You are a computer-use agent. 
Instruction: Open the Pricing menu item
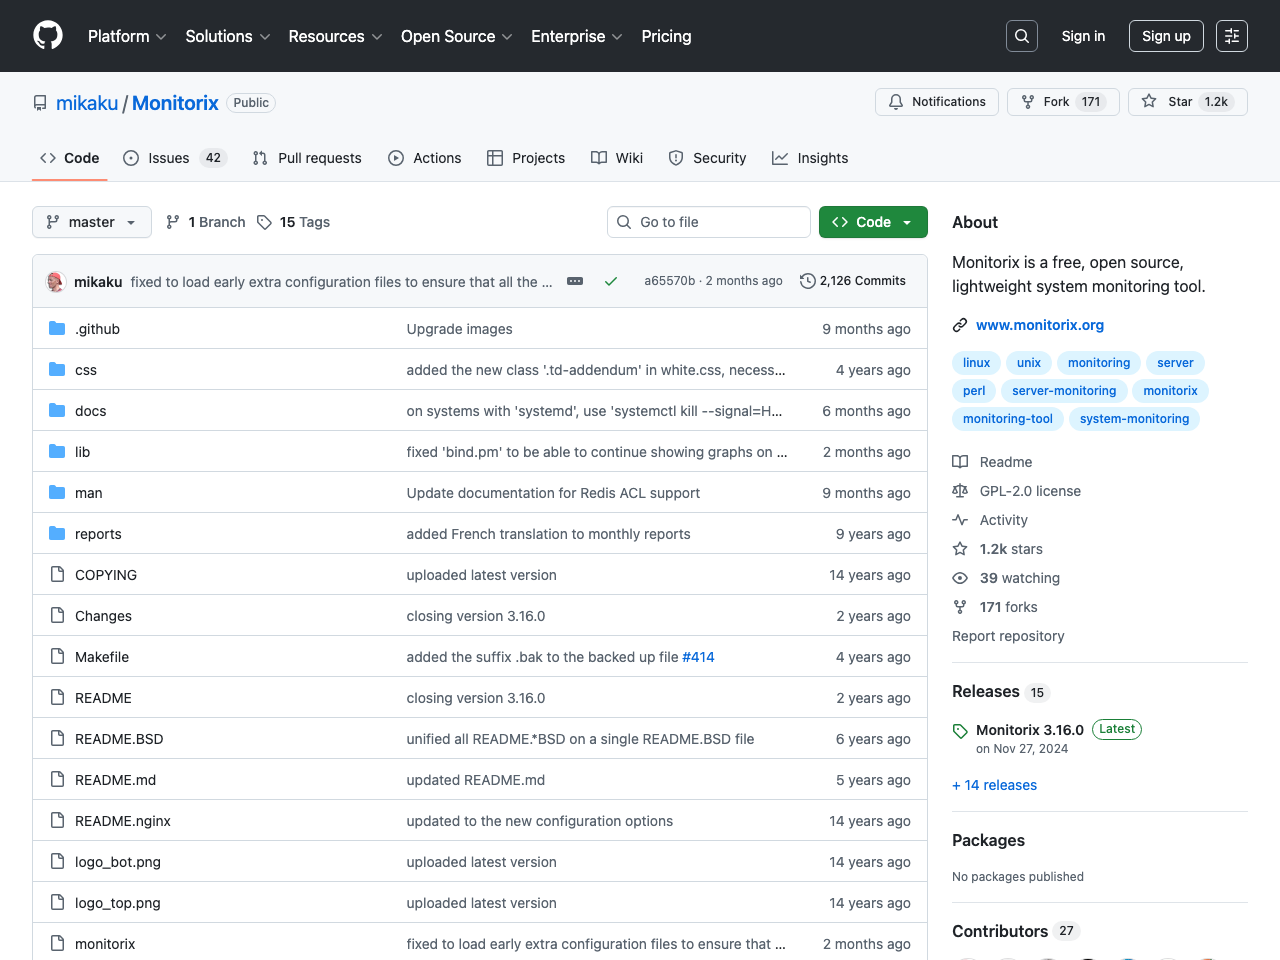pyautogui.click(x=666, y=36)
